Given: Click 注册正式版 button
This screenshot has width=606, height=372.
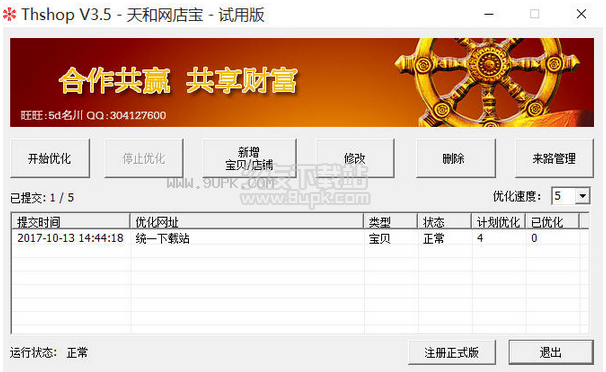Looking at the screenshot, I should pos(452,352).
